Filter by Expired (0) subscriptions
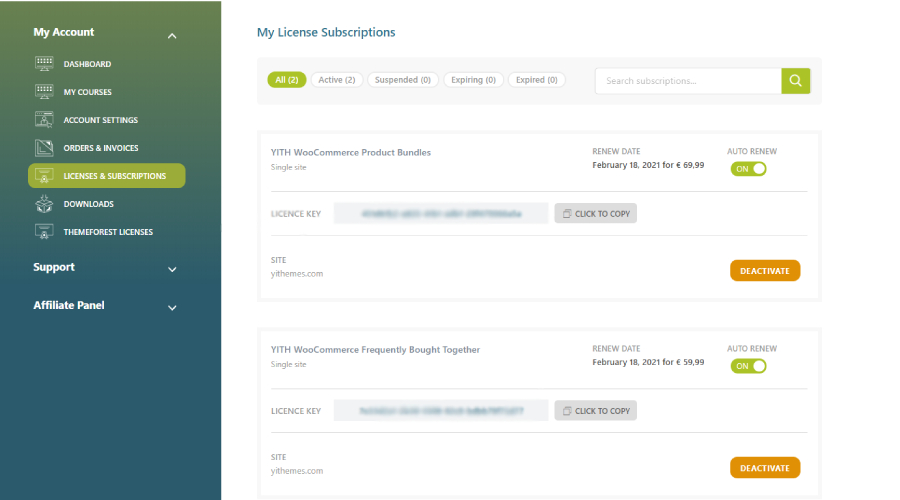This screenshot has width=900, height=500. click(x=537, y=80)
